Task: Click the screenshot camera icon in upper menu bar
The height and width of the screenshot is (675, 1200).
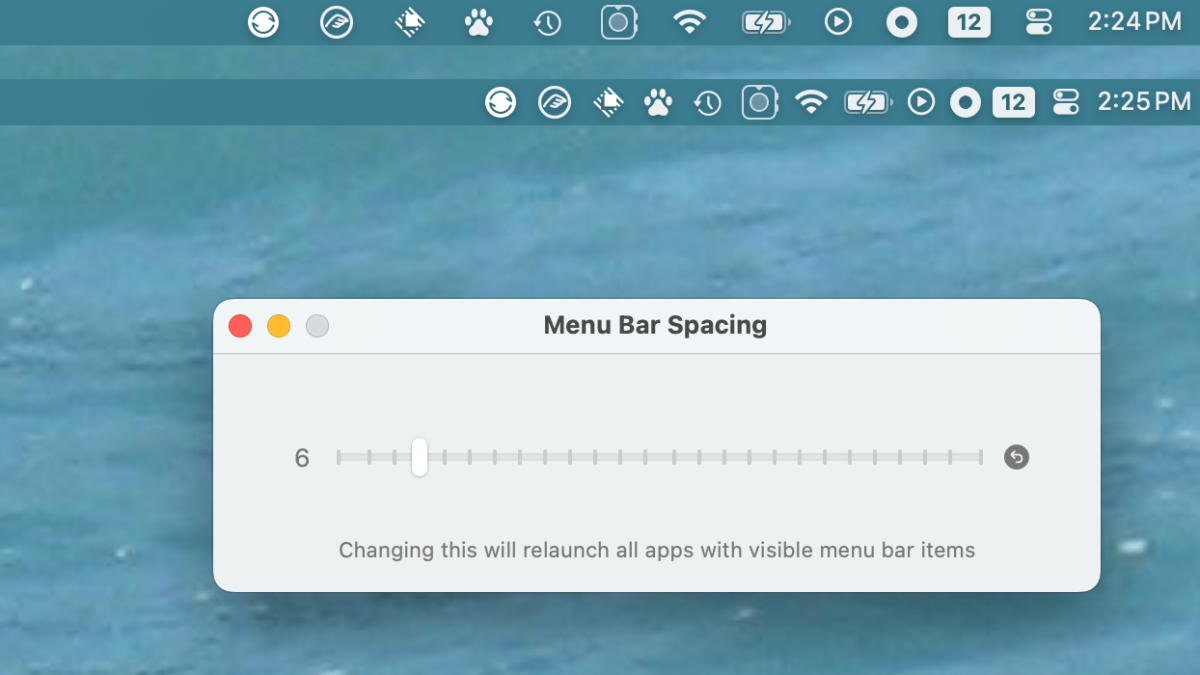Action: click(619, 22)
